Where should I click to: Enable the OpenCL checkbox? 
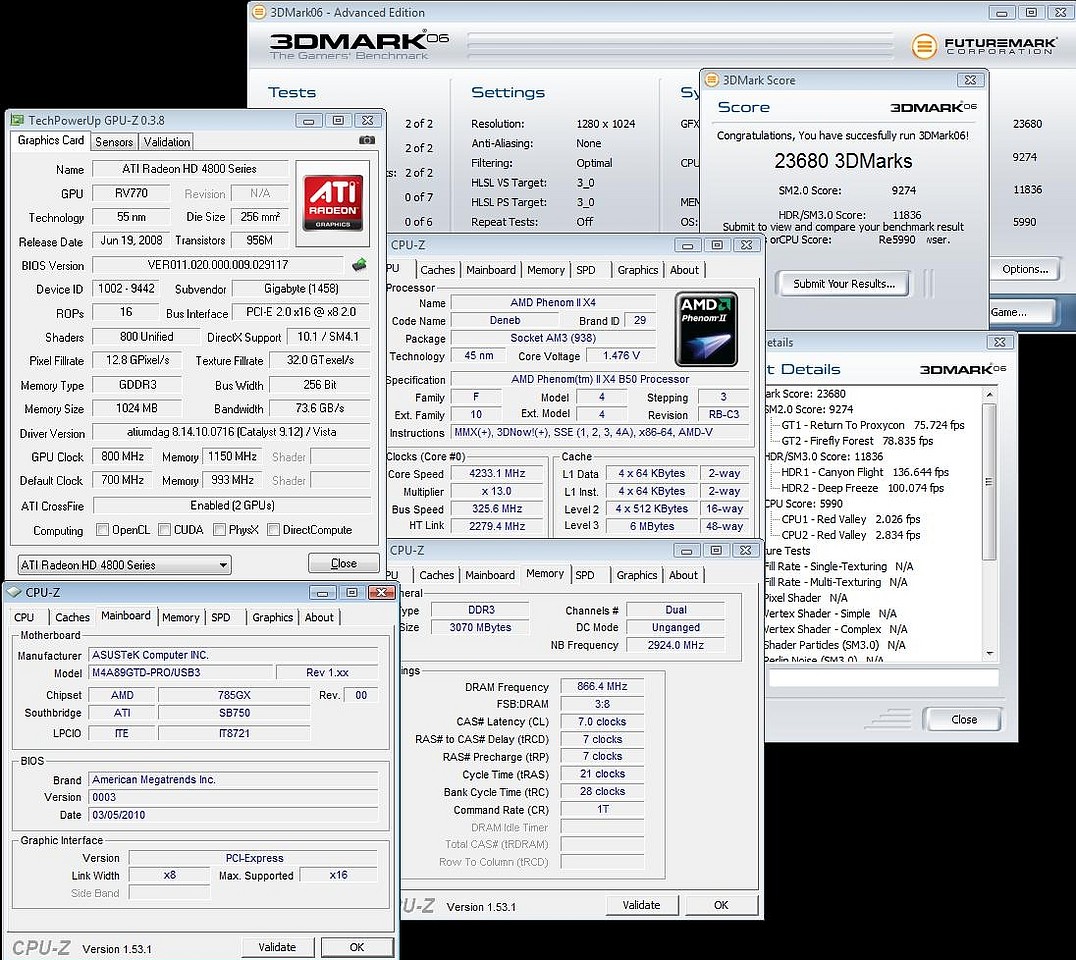[x=102, y=530]
